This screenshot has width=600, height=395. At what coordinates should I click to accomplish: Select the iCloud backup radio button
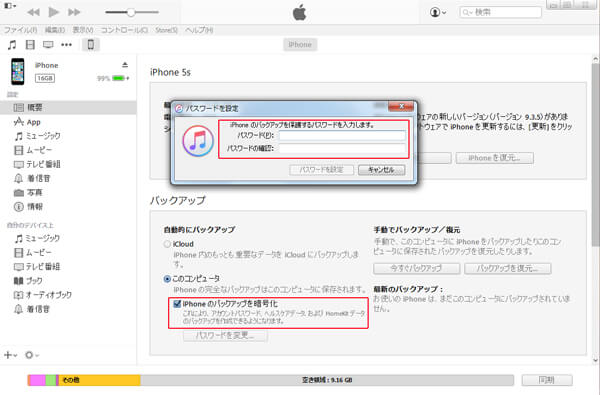coord(167,244)
